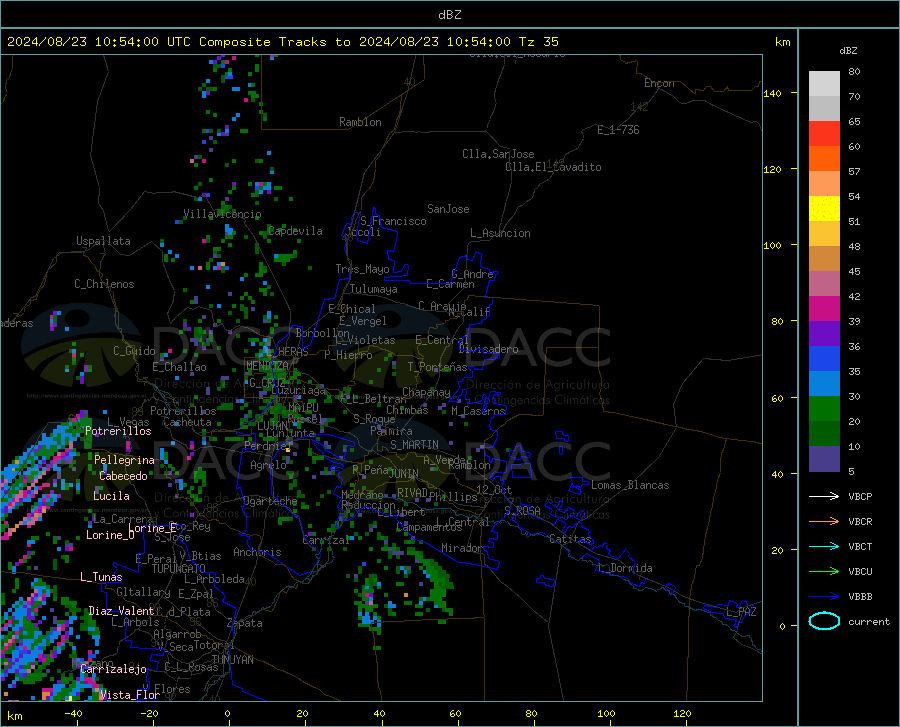Click the -40 km horizontal axis tick
The image size is (900, 727).
click(x=73, y=714)
